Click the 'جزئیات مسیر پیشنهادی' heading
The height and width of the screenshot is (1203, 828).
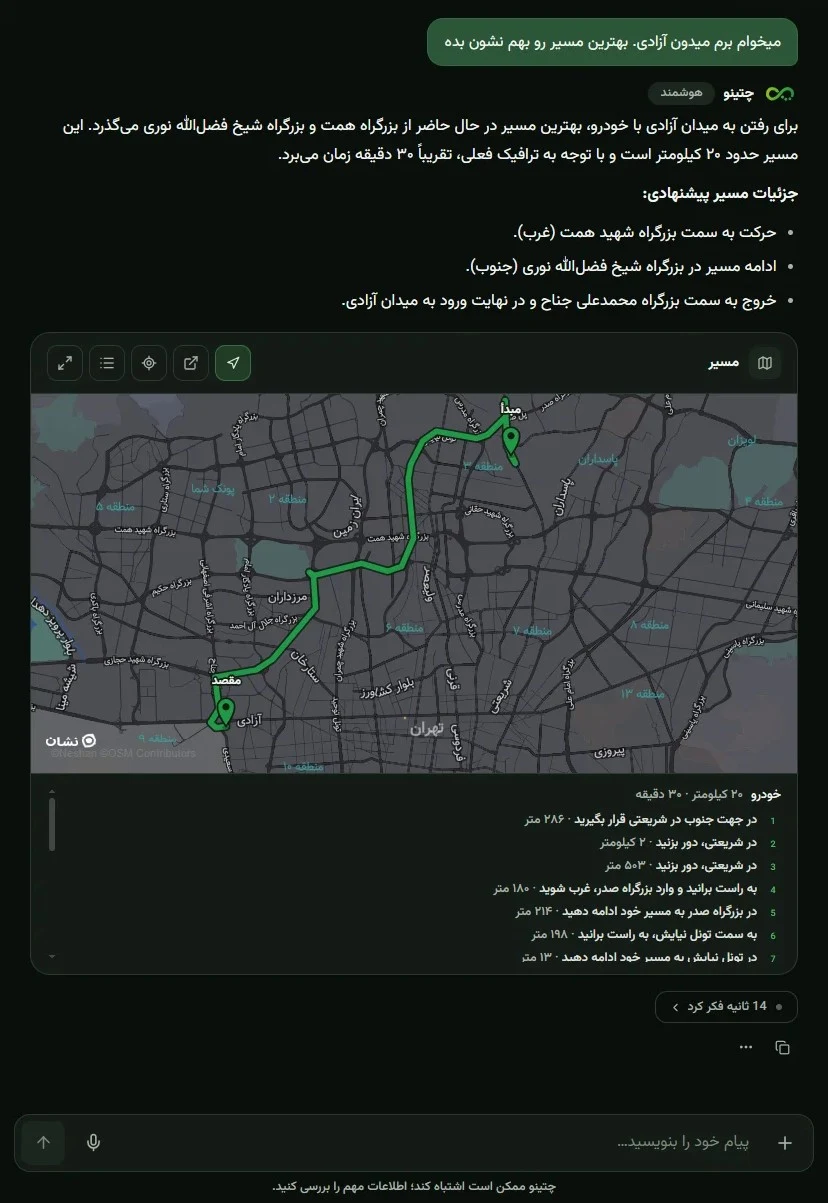tap(719, 193)
